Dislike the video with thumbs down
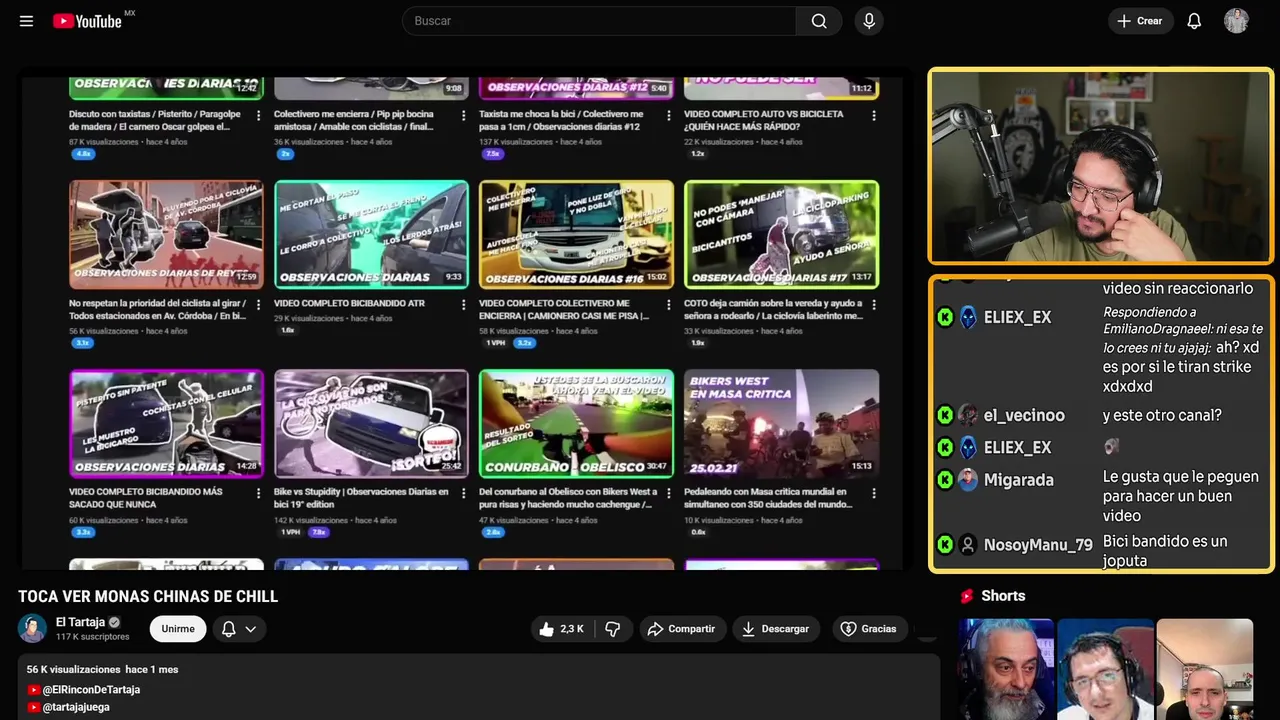The image size is (1280, 720). pyautogui.click(x=613, y=629)
